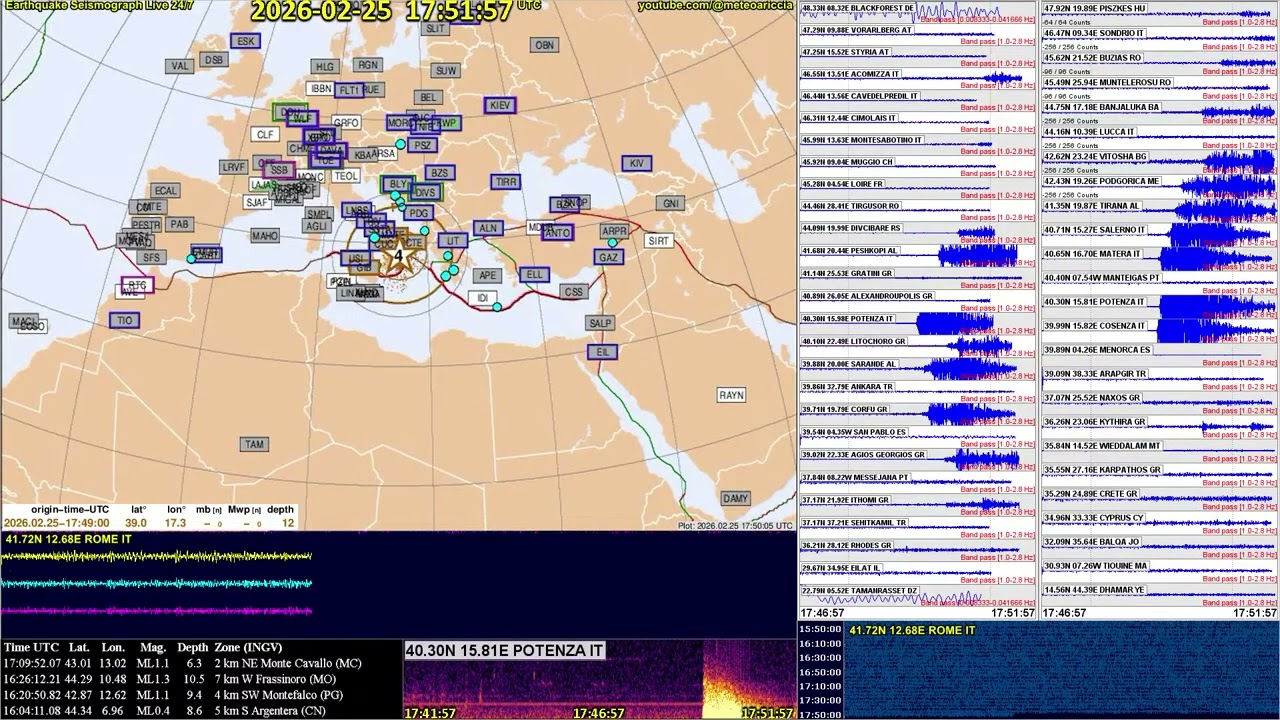Click the ELL station box
The image size is (1280, 720).
click(x=535, y=275)
